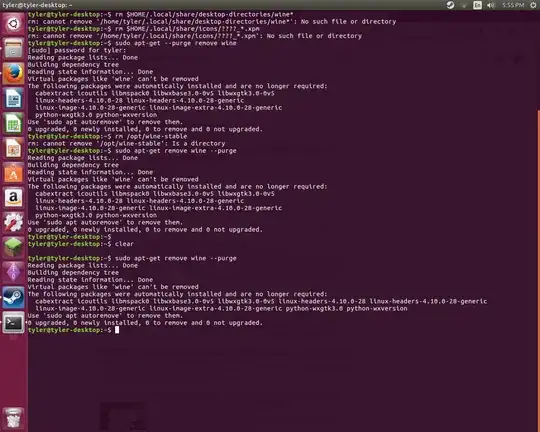Image resolution: width=540 pixels, height=432 pixels.
Task: Open the Ubuntu Dash search
Action: pyautogui.click(x=13, y=24)
